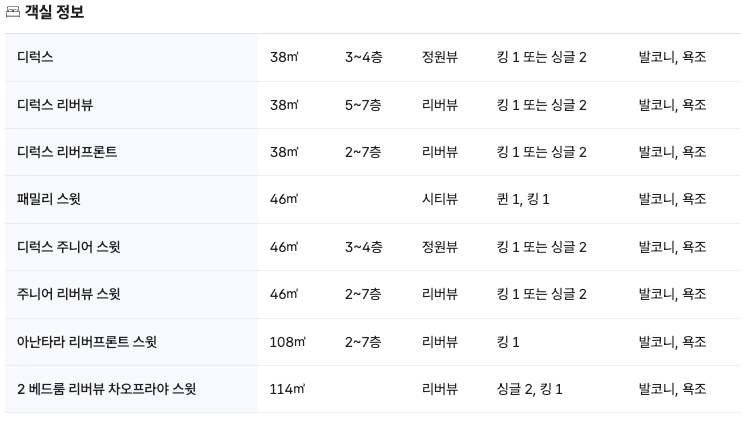The height and width of the screenshot is (422, 742).
Task: Click the 5~7층 floor cell
Action: click(x=363, y=105)
